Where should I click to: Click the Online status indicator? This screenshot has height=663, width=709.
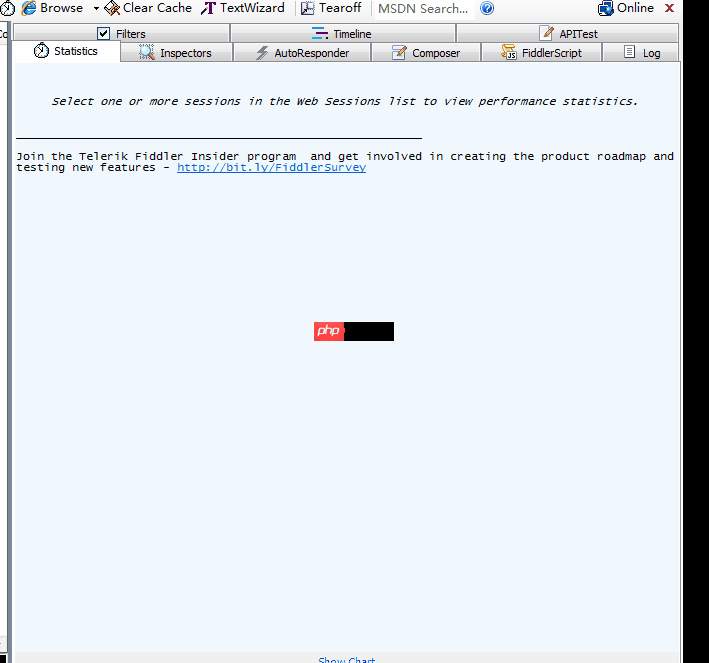coord(626,8)
